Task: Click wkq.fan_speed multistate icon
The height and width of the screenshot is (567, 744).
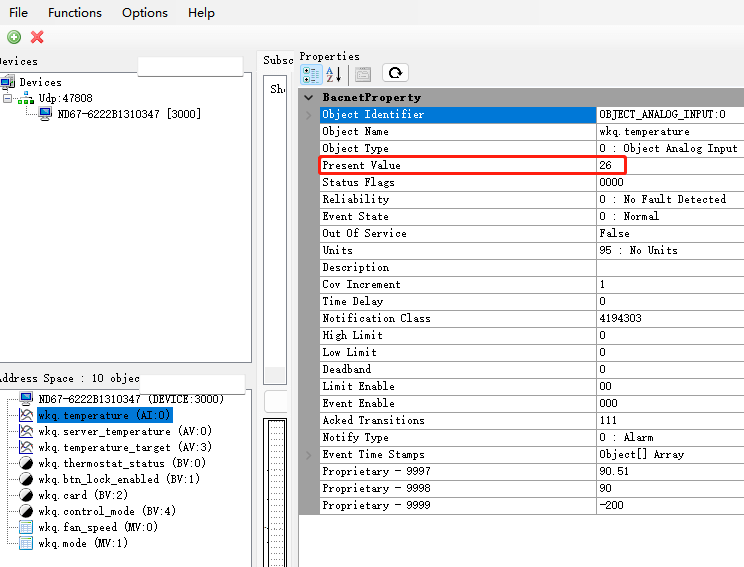Action: [x=26, y=527]
